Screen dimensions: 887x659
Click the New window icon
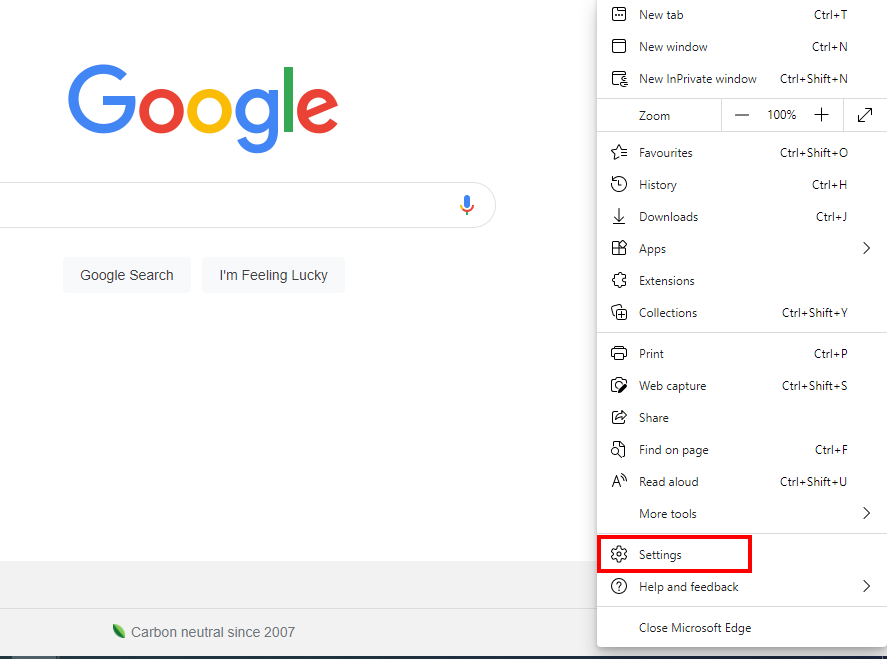coord(619,46)
